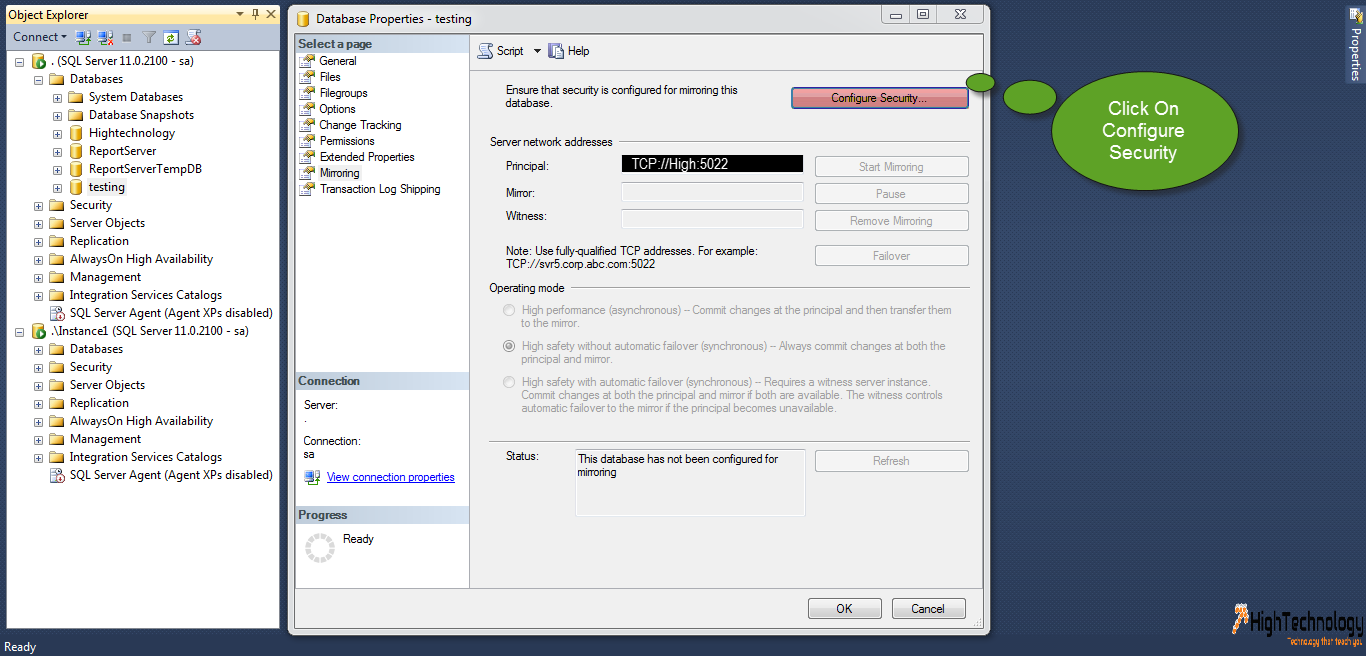Select SQL Server Agent icon under .\Instance1

click(58, 475)
